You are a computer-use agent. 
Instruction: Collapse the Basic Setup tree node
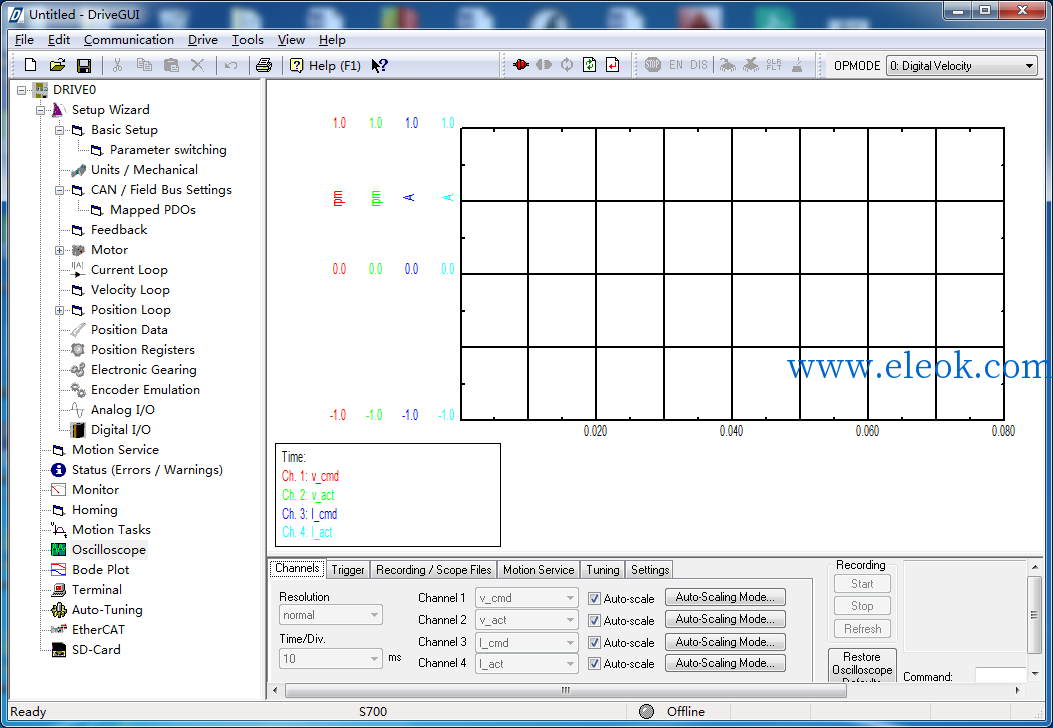[59, 130]
